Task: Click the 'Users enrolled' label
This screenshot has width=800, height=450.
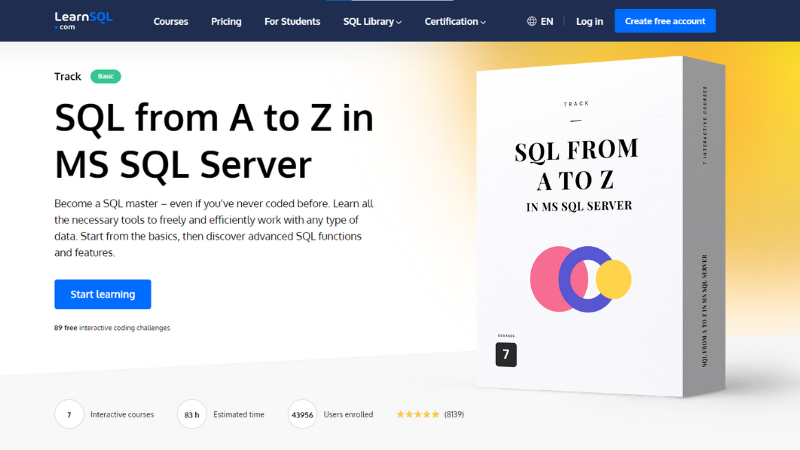Action: point(348,414)
